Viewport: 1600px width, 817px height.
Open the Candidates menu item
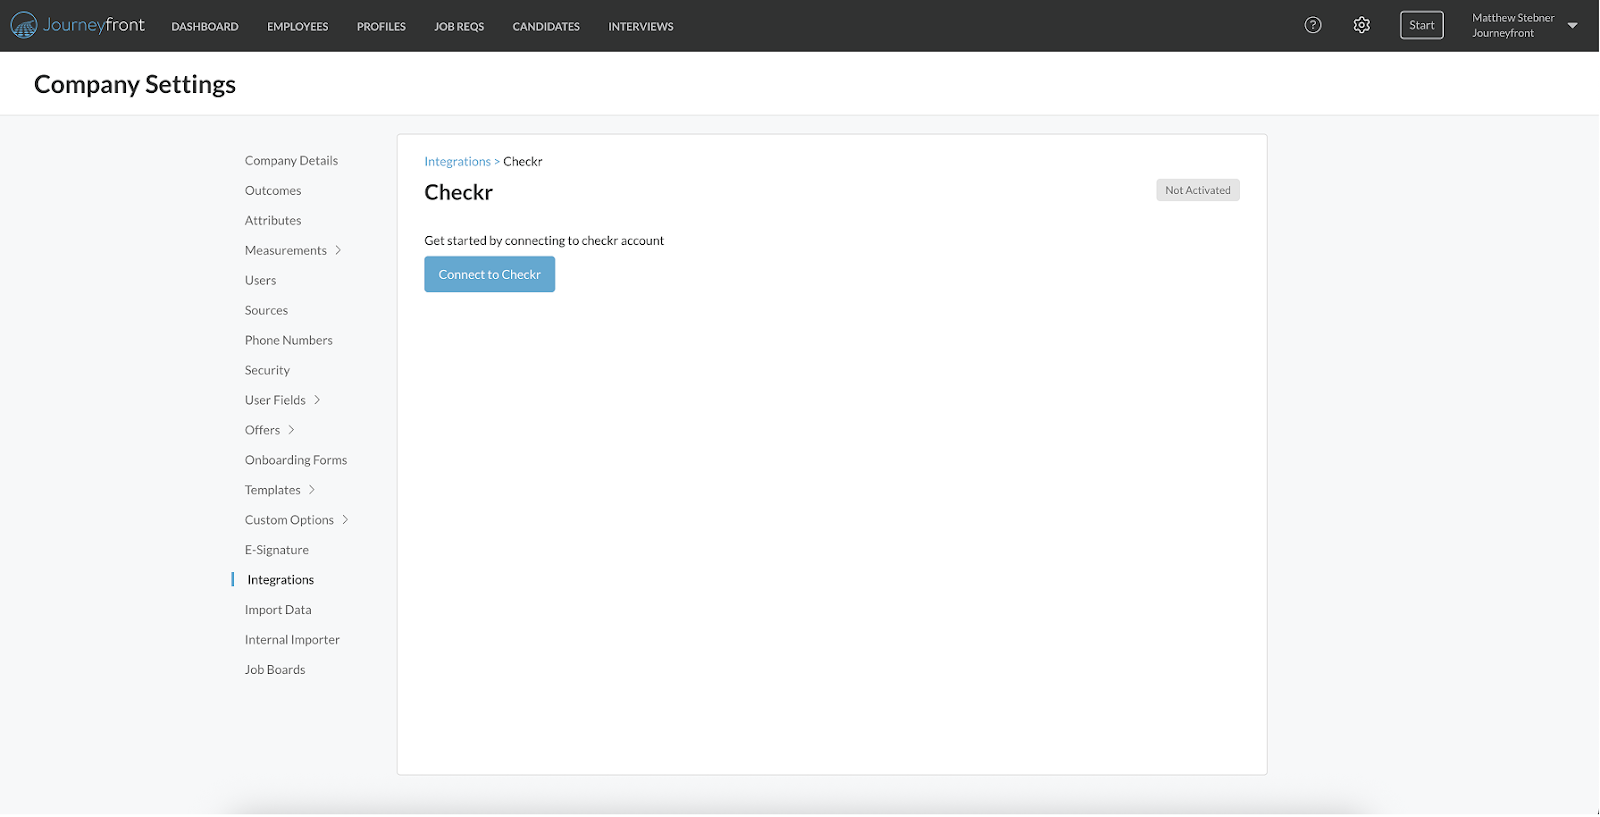coord(546,27)
